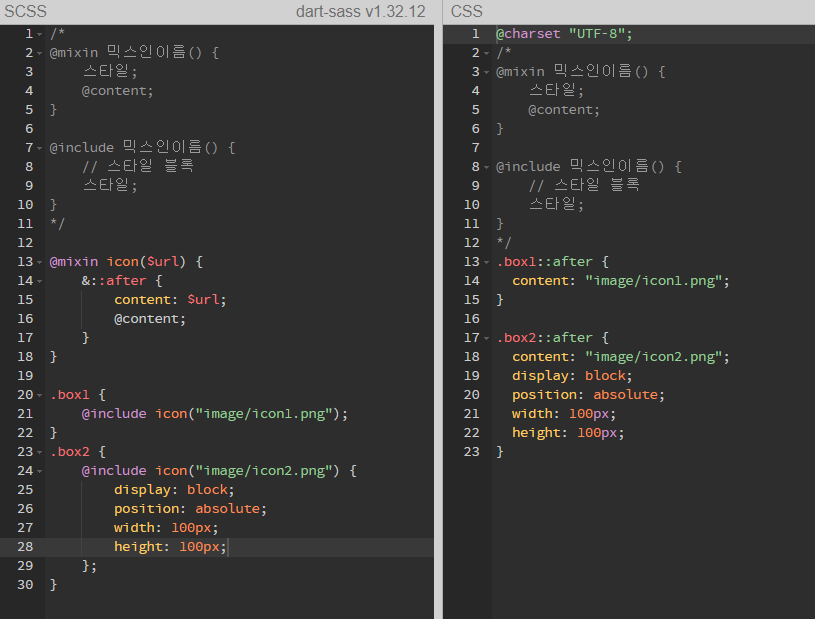Click '@mixin icon($url) {' in SCSS
The image size is (815, 619).
126,261
